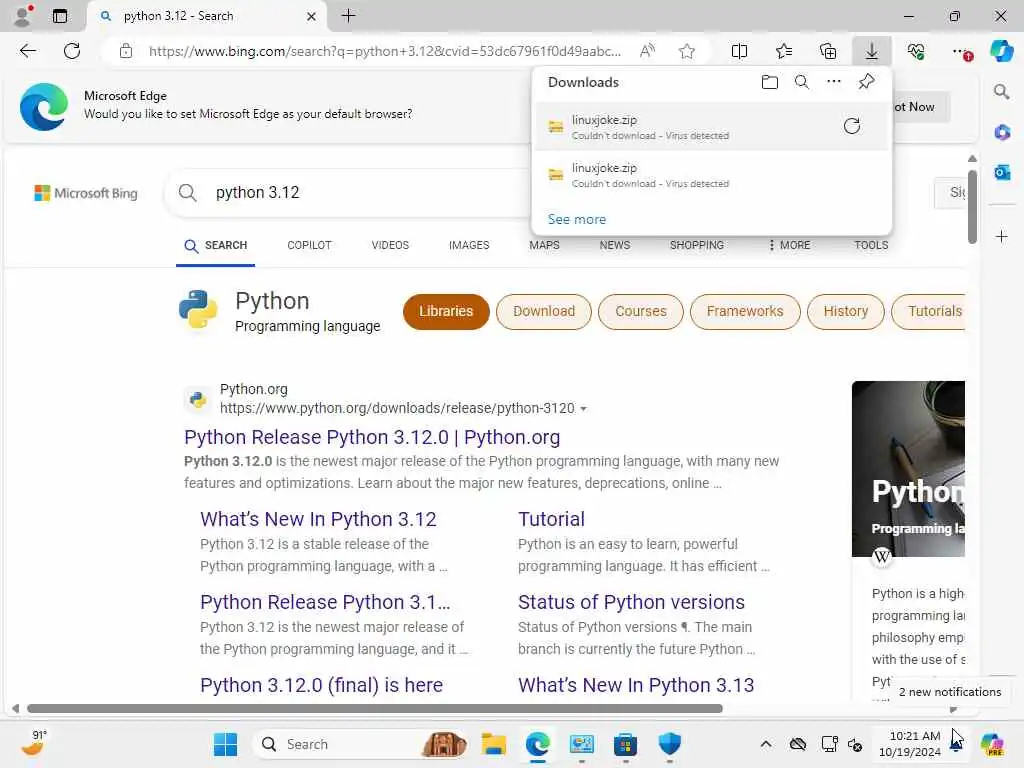Select the History pill
This screenshot has width=1024, height=768.
pyautogui.click(x=846, y=312)
